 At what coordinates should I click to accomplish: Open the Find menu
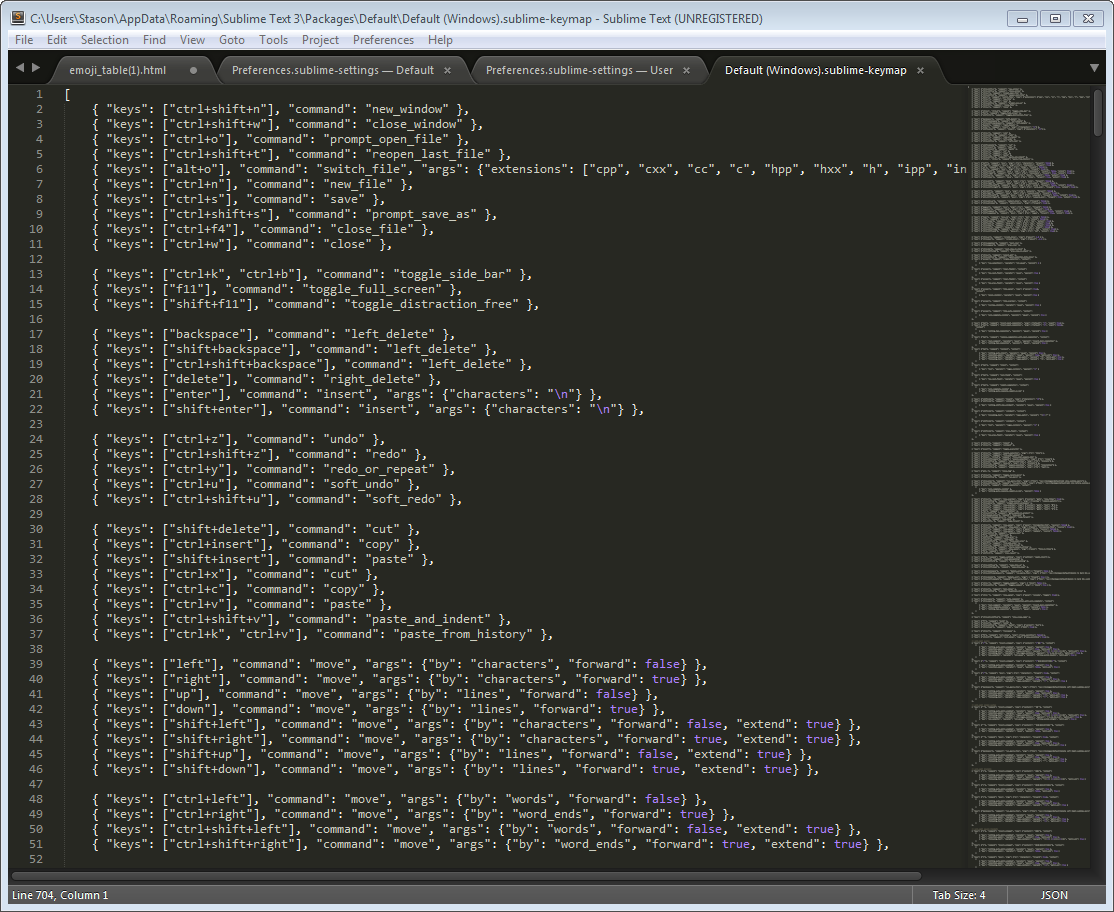154,40
